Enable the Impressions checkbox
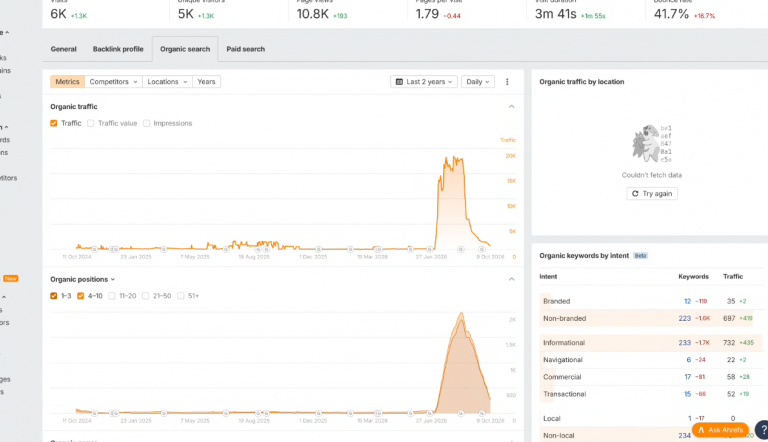 [x=146, y=123]
